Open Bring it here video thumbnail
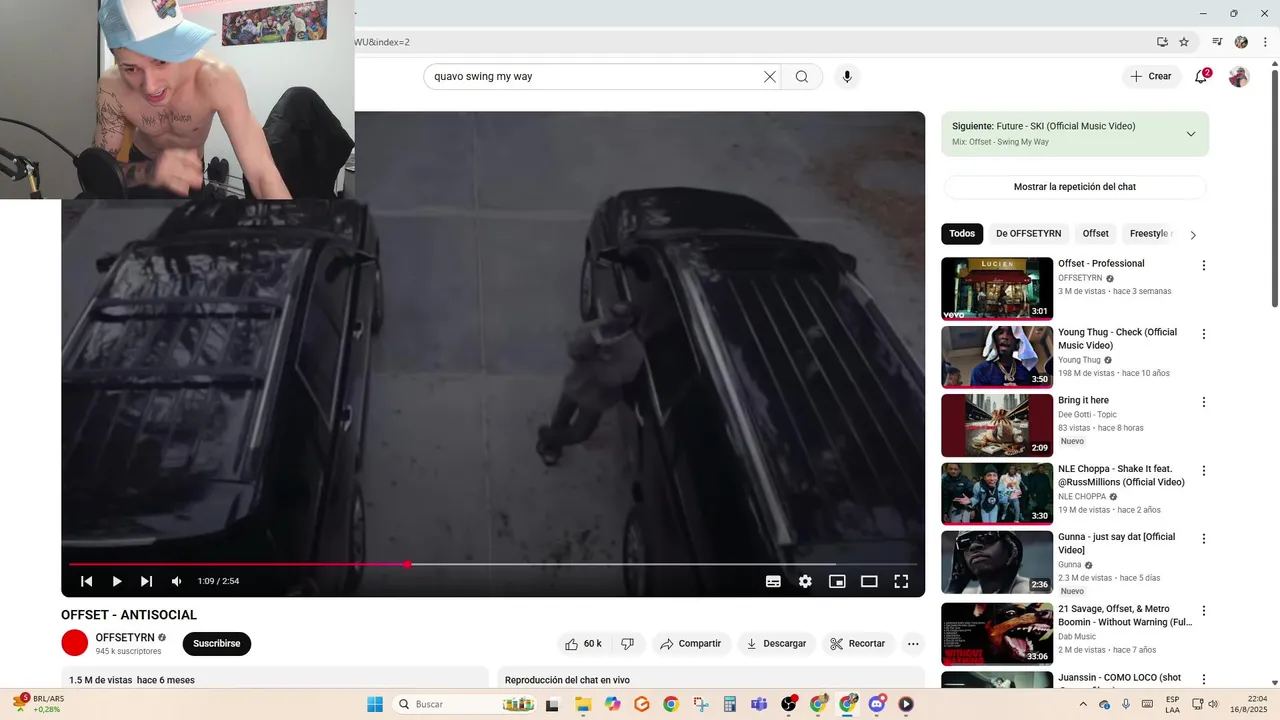Image resolution: width=1280 pixels, height=720 pixels. (x=997, y=425)
